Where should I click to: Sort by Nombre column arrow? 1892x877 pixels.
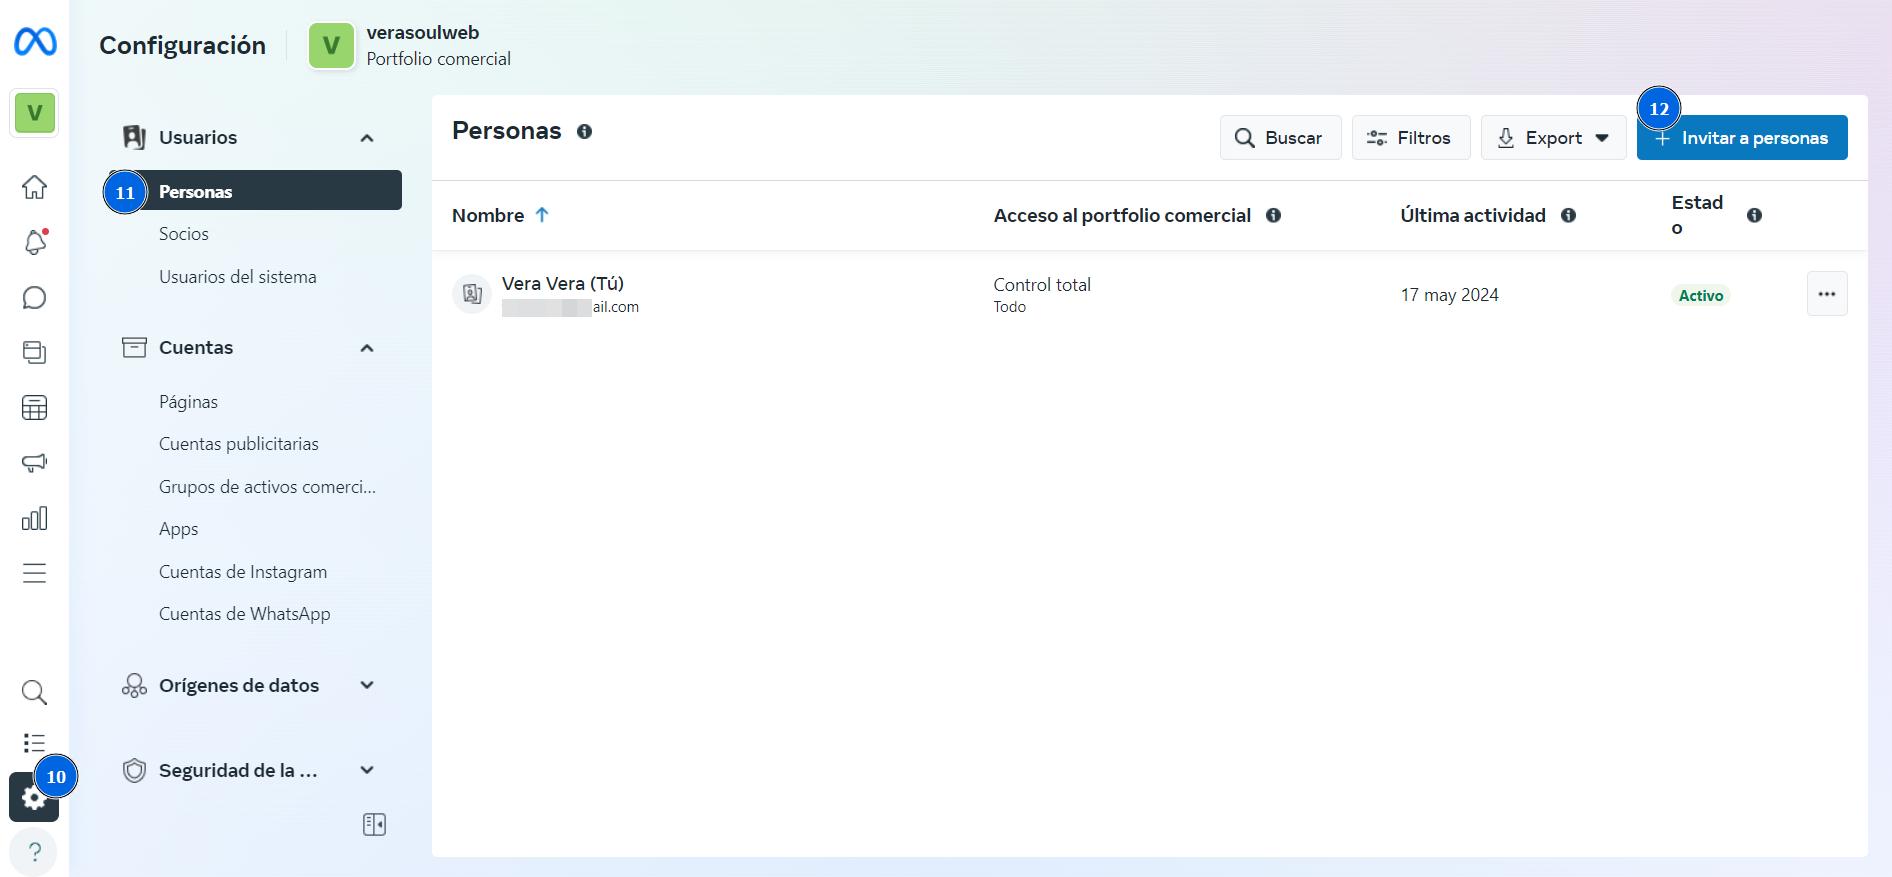coord(542,215)
